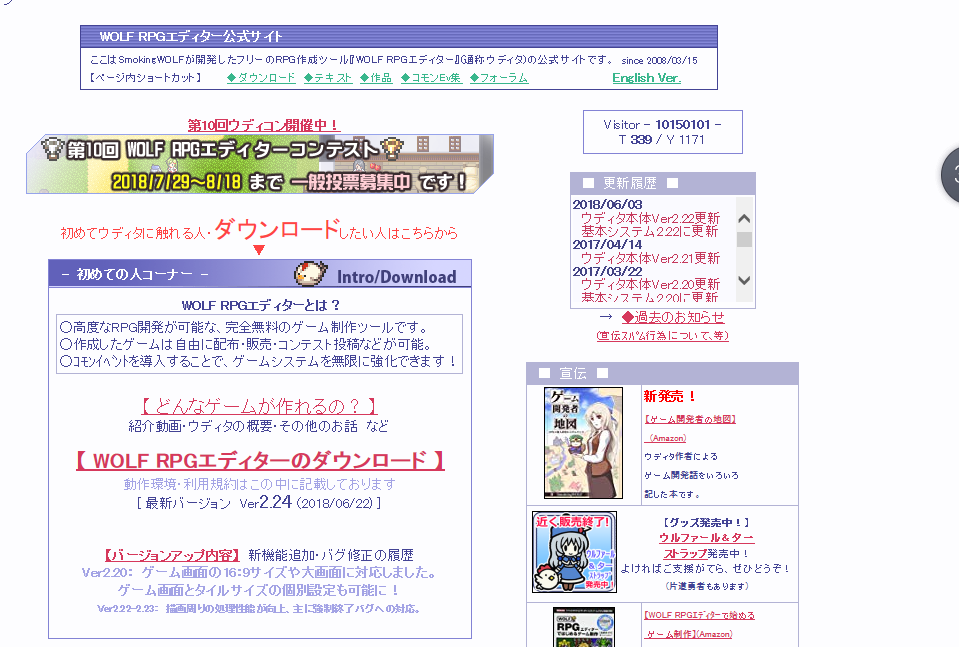
Task: Open 【ゲーム開発者の地図】 Amazon link
Action: (690, 428)
